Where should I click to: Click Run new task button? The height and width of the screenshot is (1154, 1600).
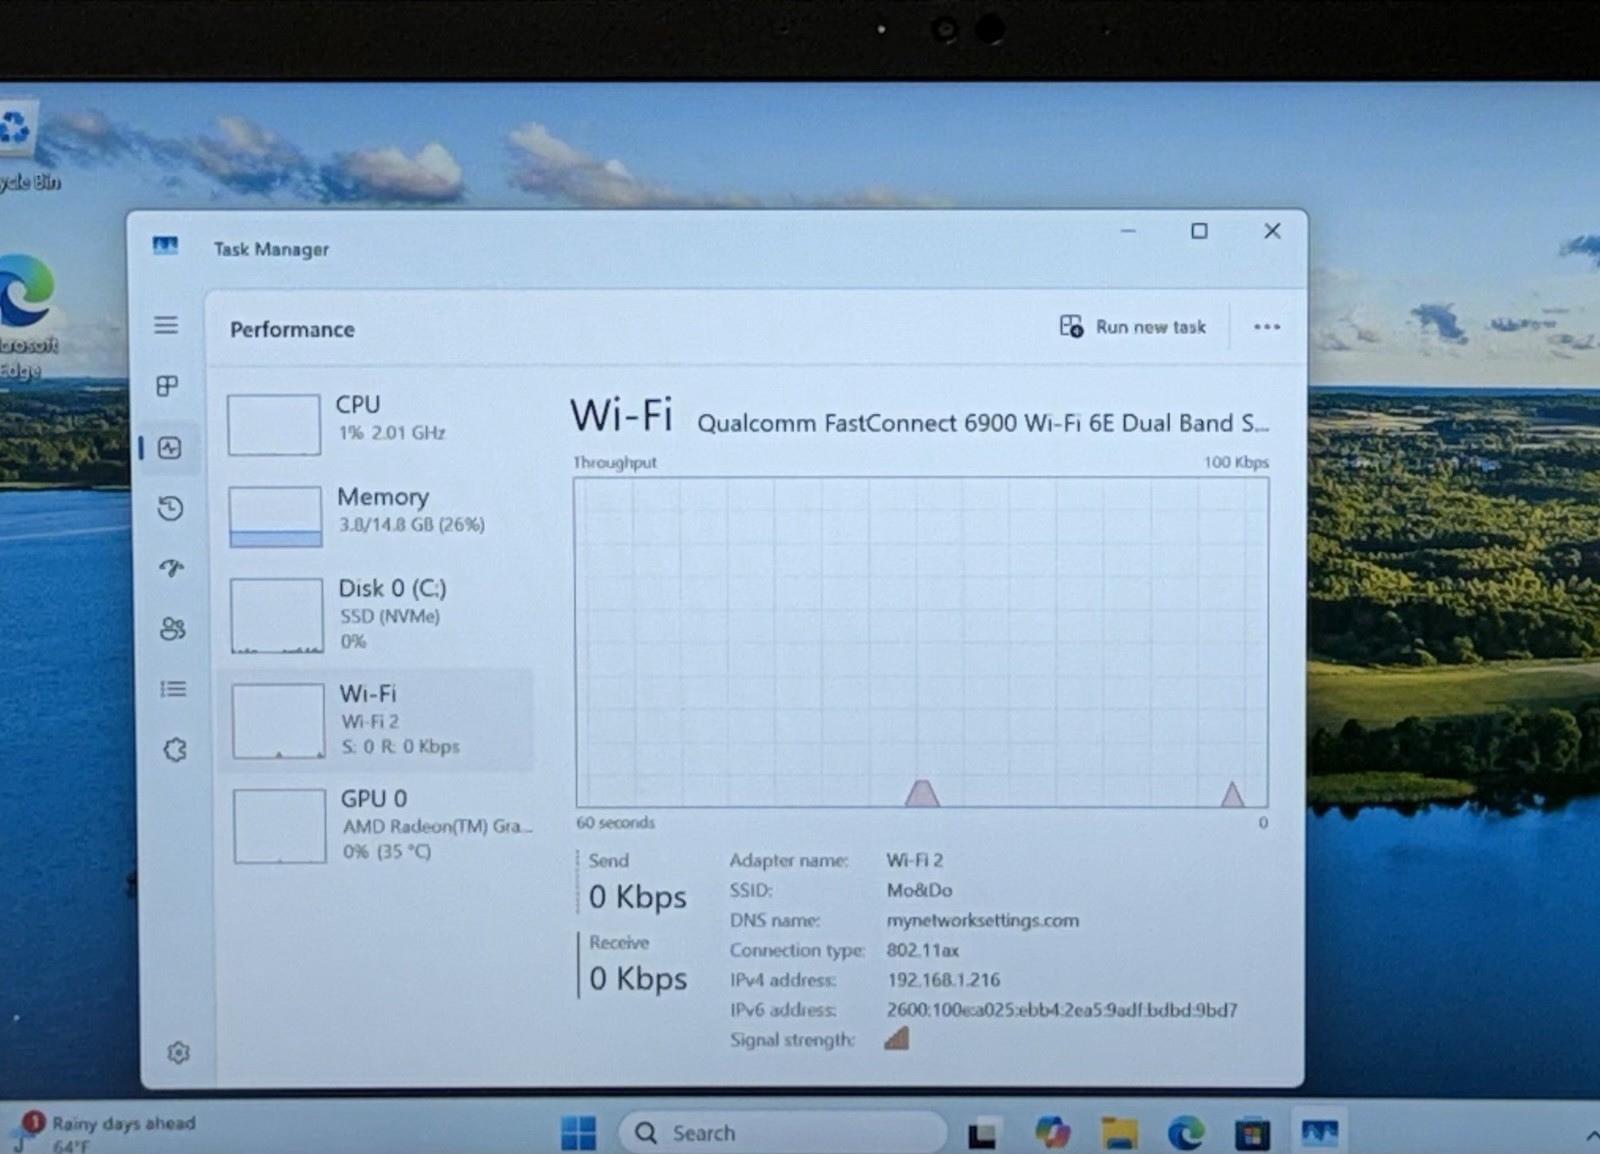(x=1133, y=327)
